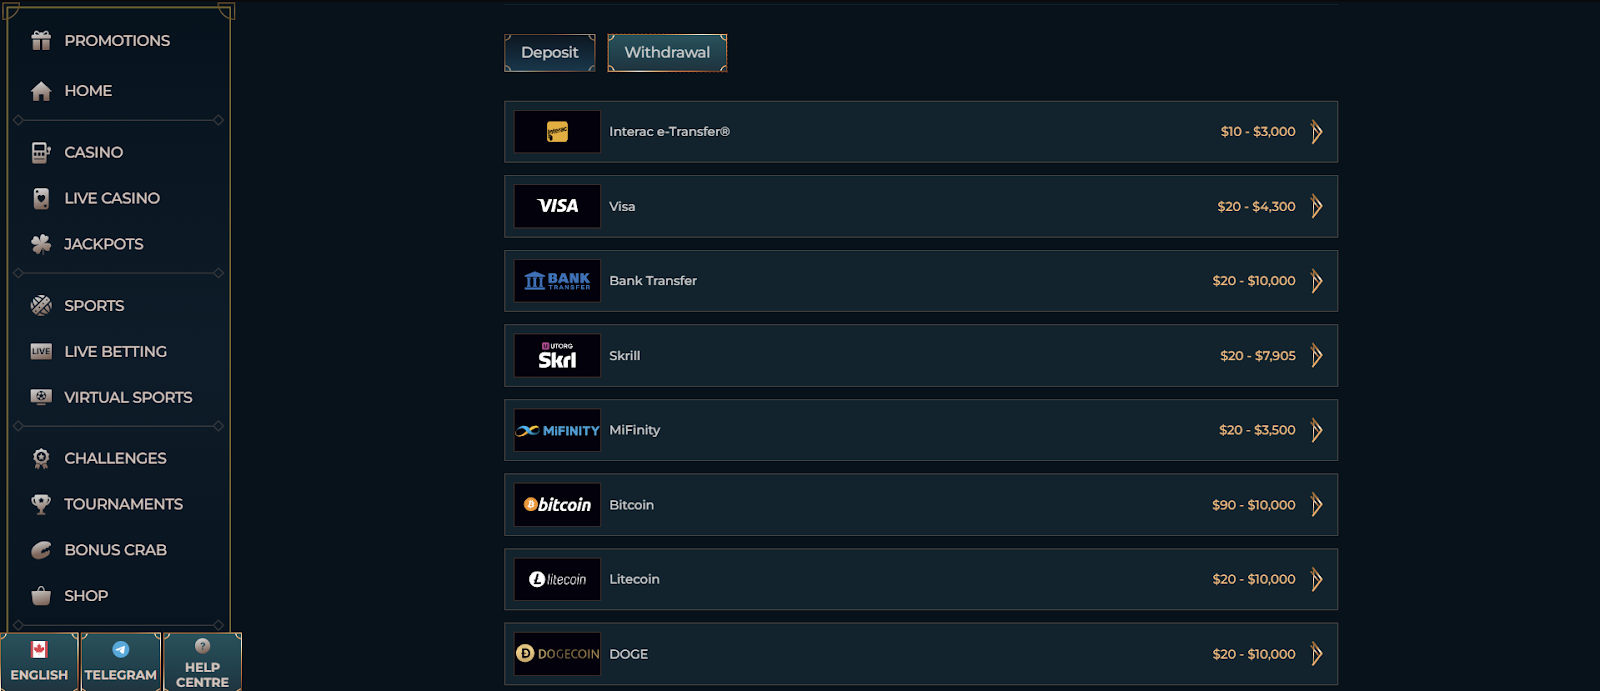Open BONUS CRAB menu label
1600x691 pixels.
click(115, 550)
